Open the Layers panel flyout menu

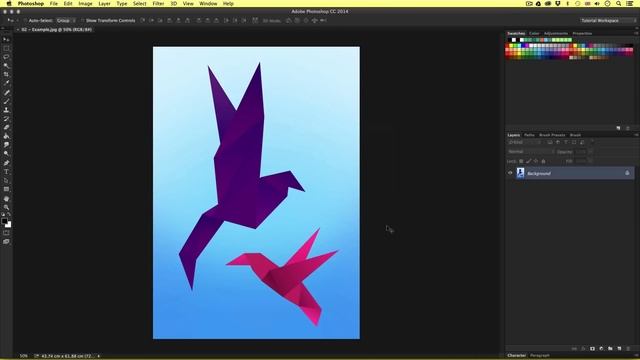click(636, 135)
